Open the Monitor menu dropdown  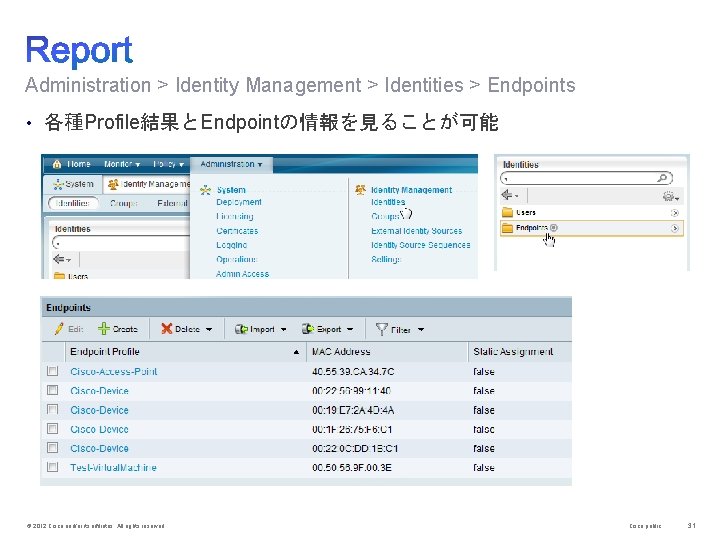[122, 164]
